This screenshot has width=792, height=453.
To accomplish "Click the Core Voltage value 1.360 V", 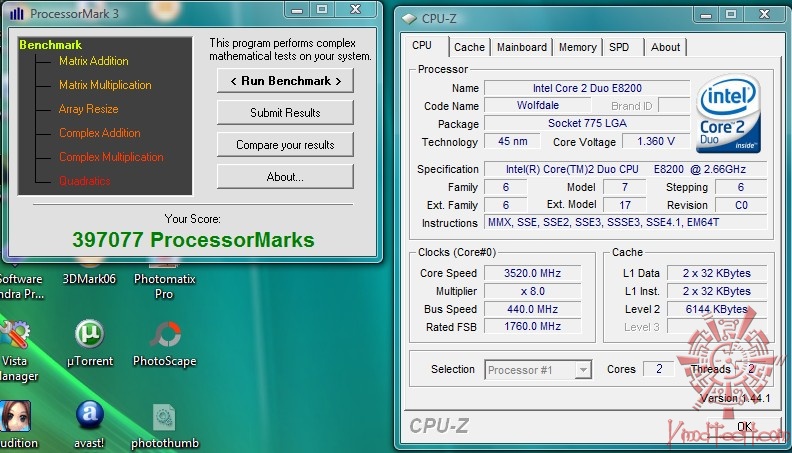I will coord(656,141).
